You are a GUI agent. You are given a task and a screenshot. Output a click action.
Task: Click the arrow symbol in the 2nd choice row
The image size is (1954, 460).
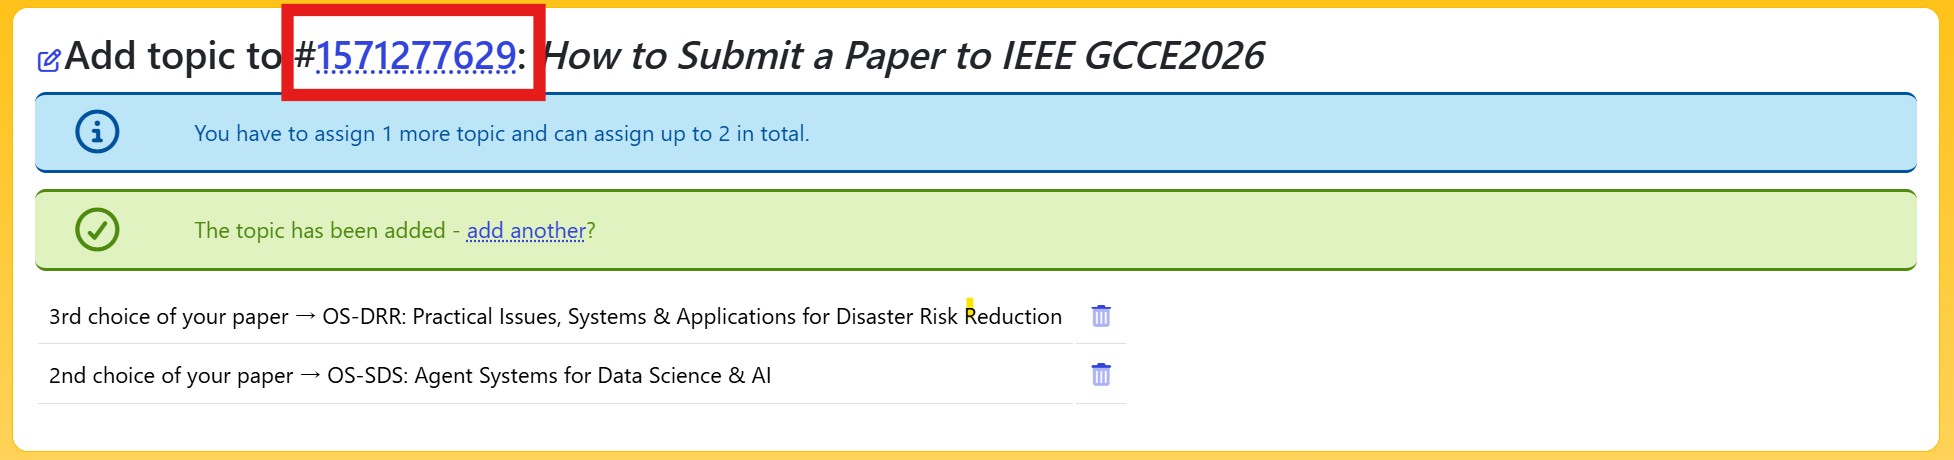(310, 376)
